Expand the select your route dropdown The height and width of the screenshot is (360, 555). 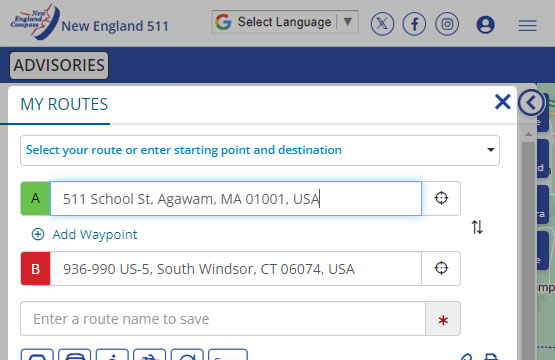click(x=260, y=150)
